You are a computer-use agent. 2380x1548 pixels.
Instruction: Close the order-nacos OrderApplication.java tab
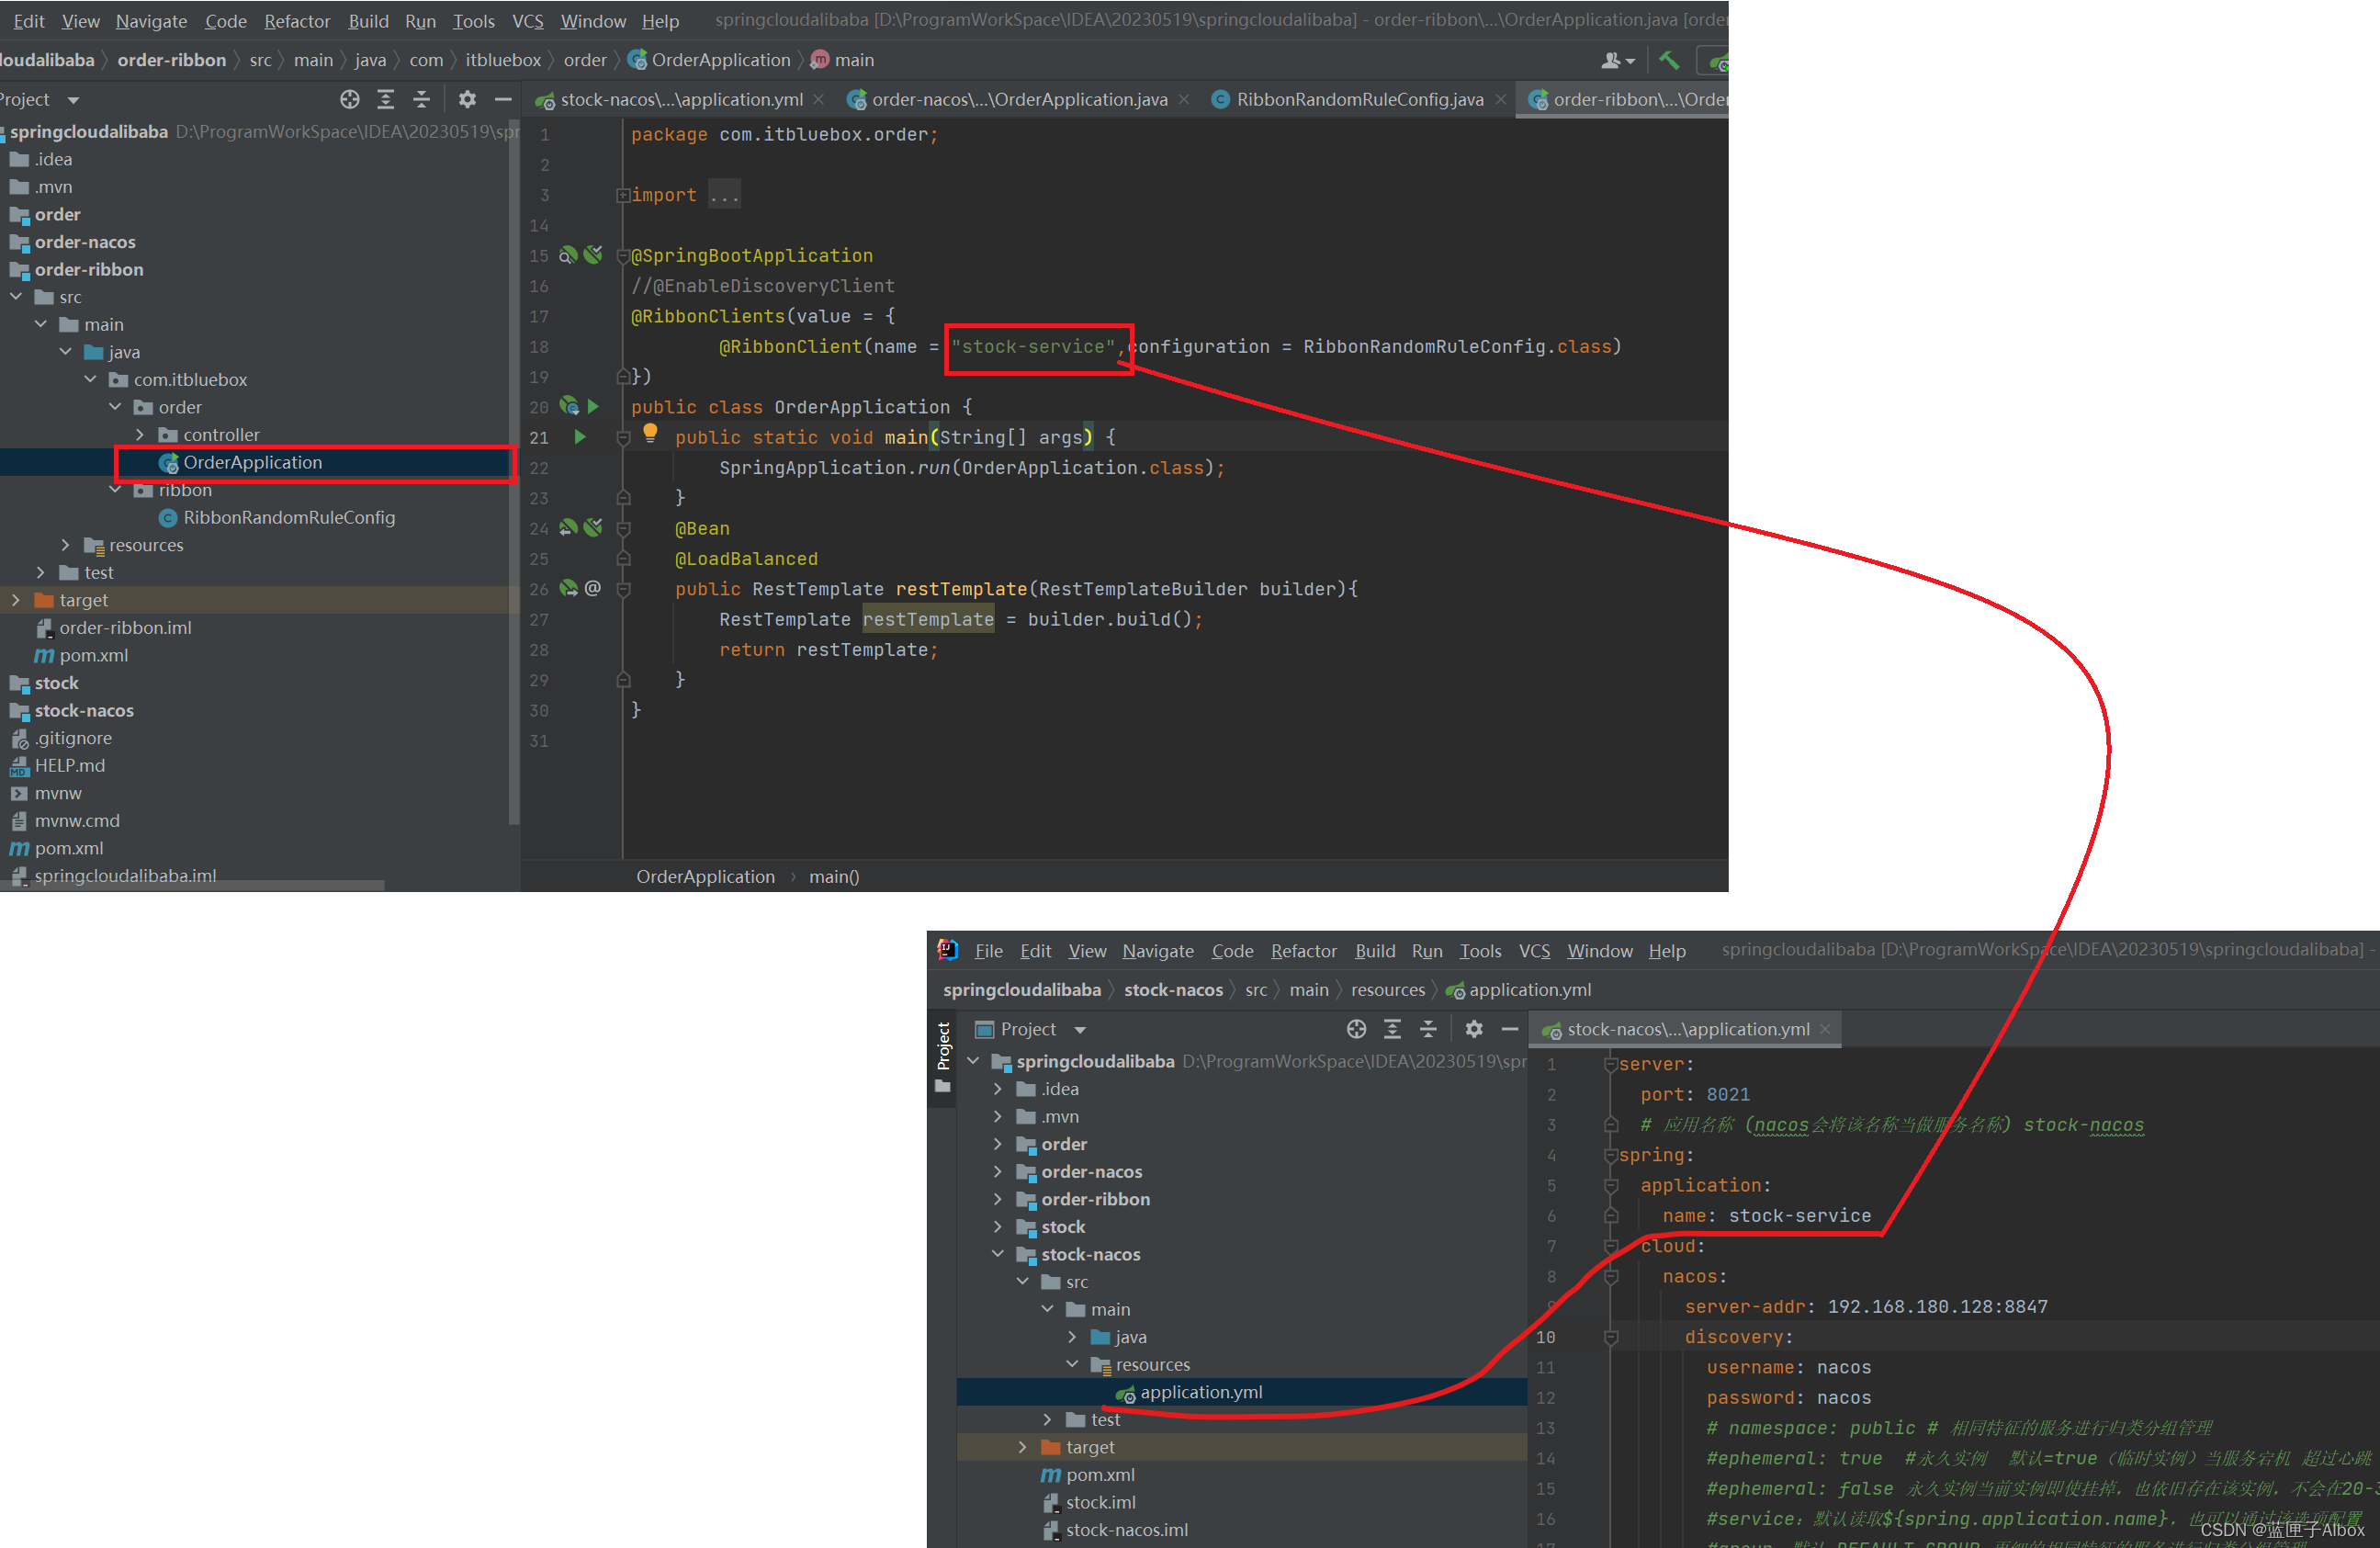pyautogui.click(x=1184, y=99)
